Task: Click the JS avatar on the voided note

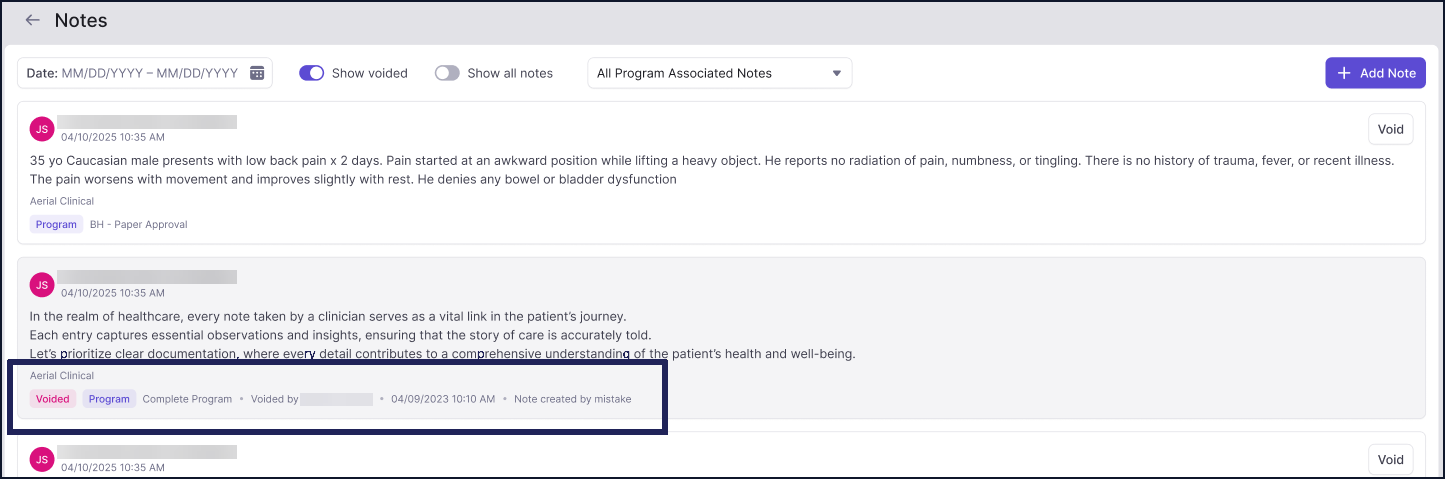Action: (42, 285)
